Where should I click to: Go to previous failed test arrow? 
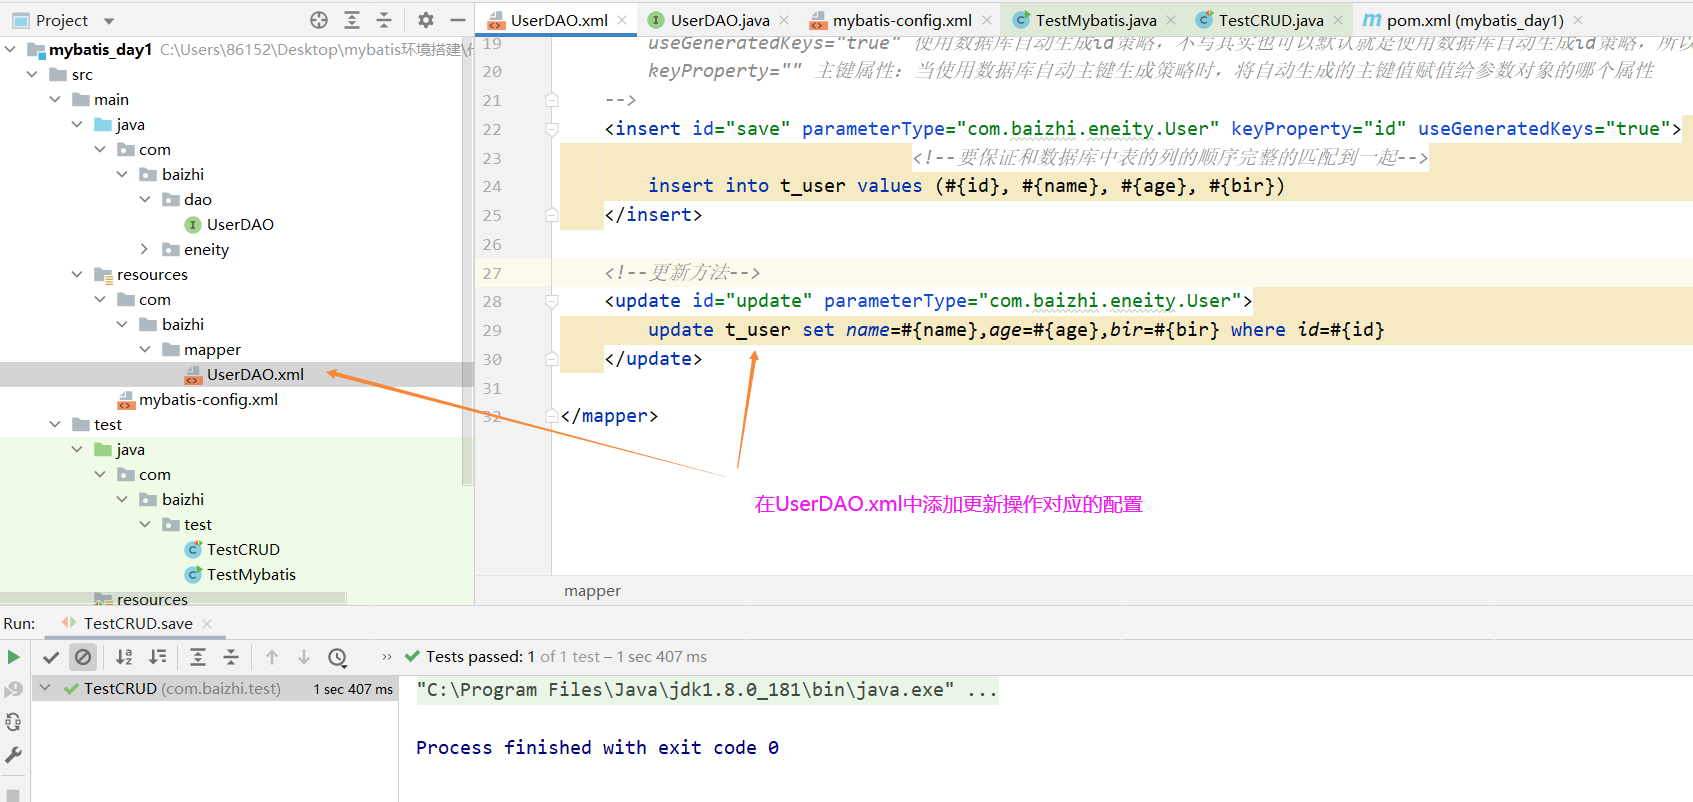click(272, 657)
